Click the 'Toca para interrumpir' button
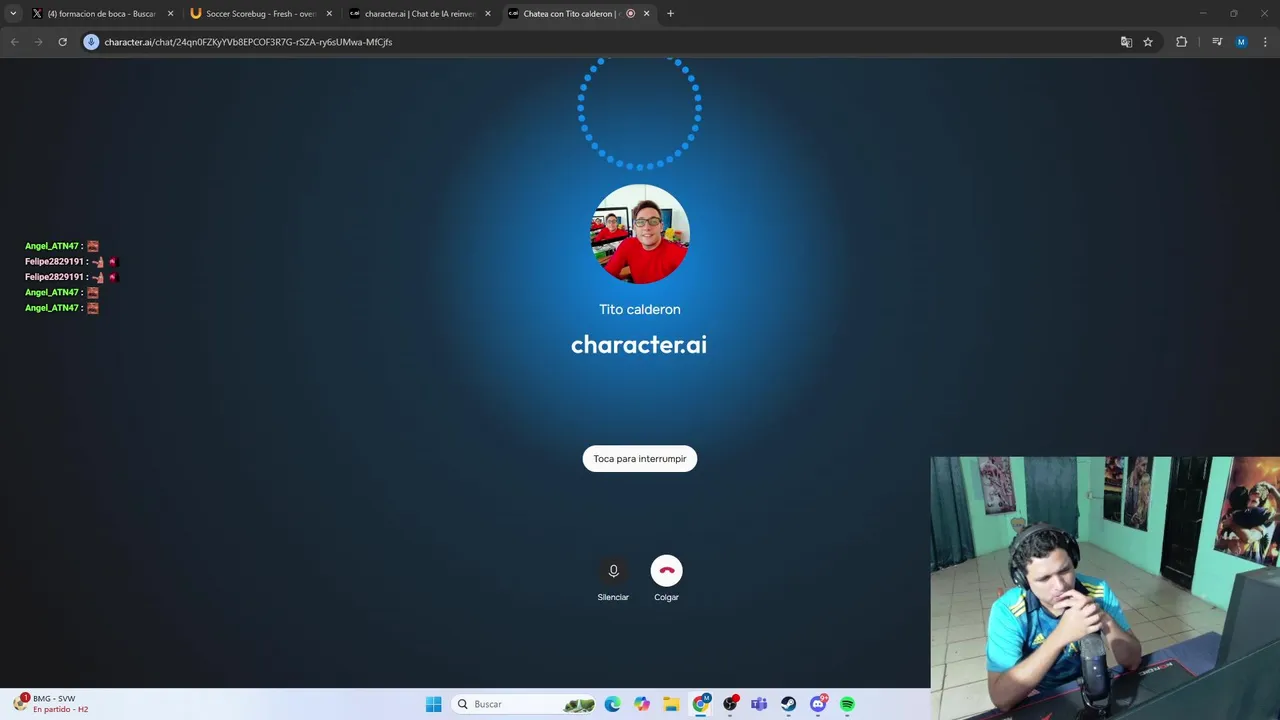The image size is (1280, 720). [640, 459]
